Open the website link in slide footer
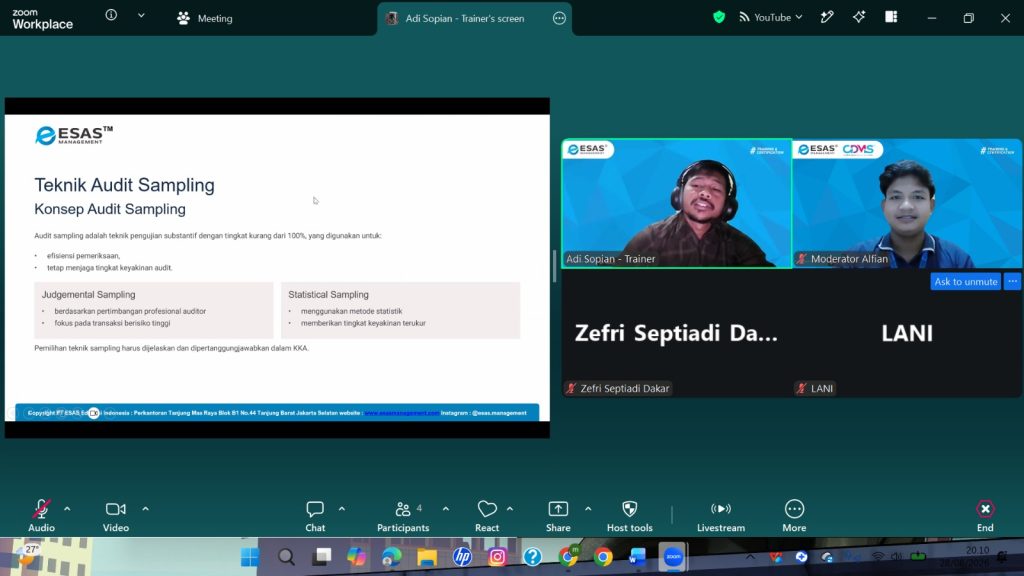This screenshot has width=1024, height=576. click(x=402, y=413)
